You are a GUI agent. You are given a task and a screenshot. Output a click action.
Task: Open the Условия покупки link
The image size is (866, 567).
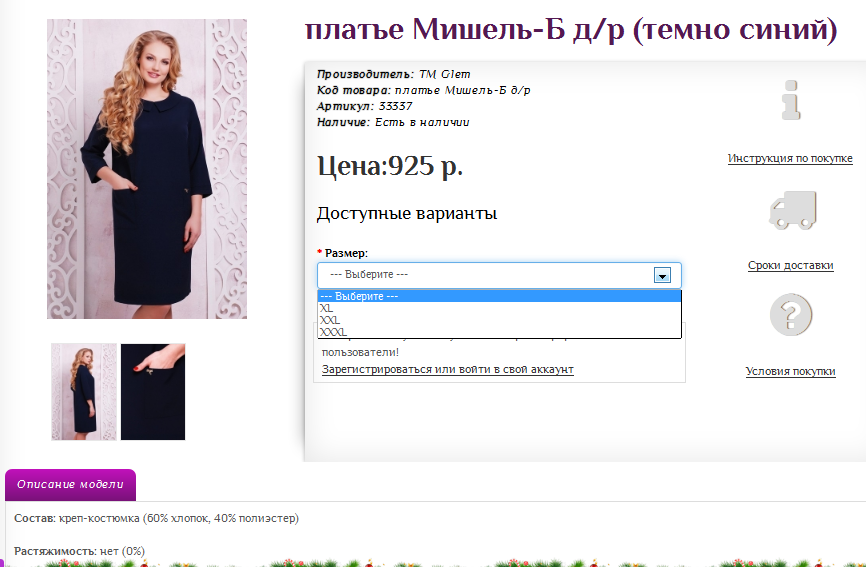(x=790, y=372)
